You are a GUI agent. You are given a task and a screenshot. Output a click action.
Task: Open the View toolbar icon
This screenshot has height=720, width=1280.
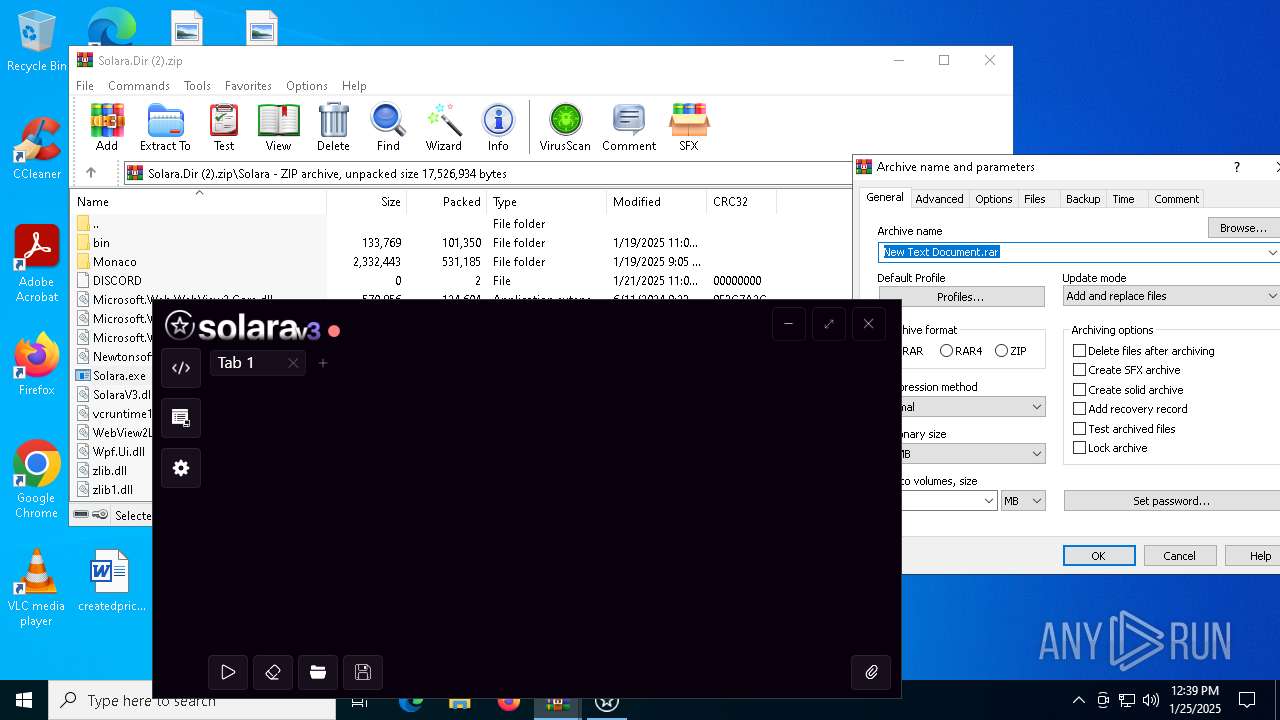point(278,127)
